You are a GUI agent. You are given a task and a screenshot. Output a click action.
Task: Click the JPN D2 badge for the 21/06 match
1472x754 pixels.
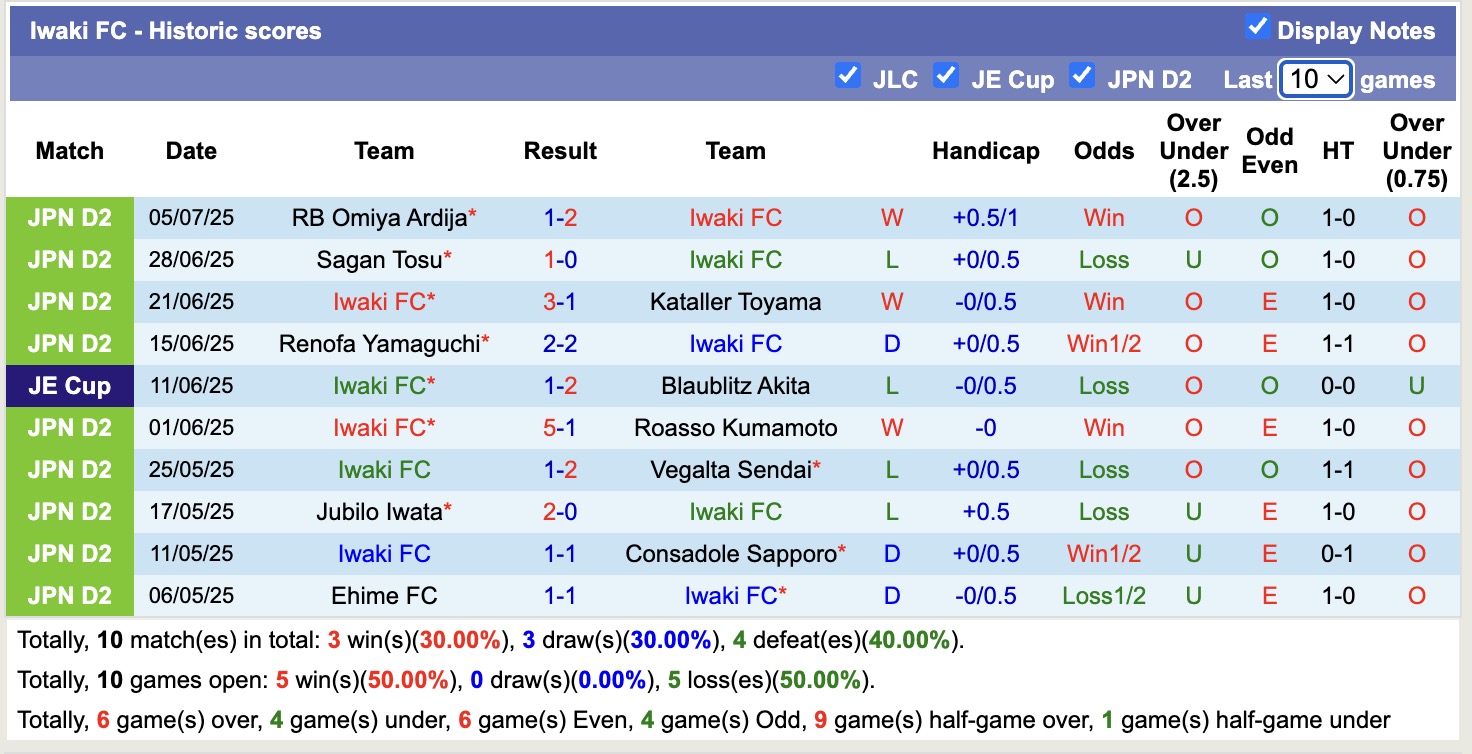point(69,301)
